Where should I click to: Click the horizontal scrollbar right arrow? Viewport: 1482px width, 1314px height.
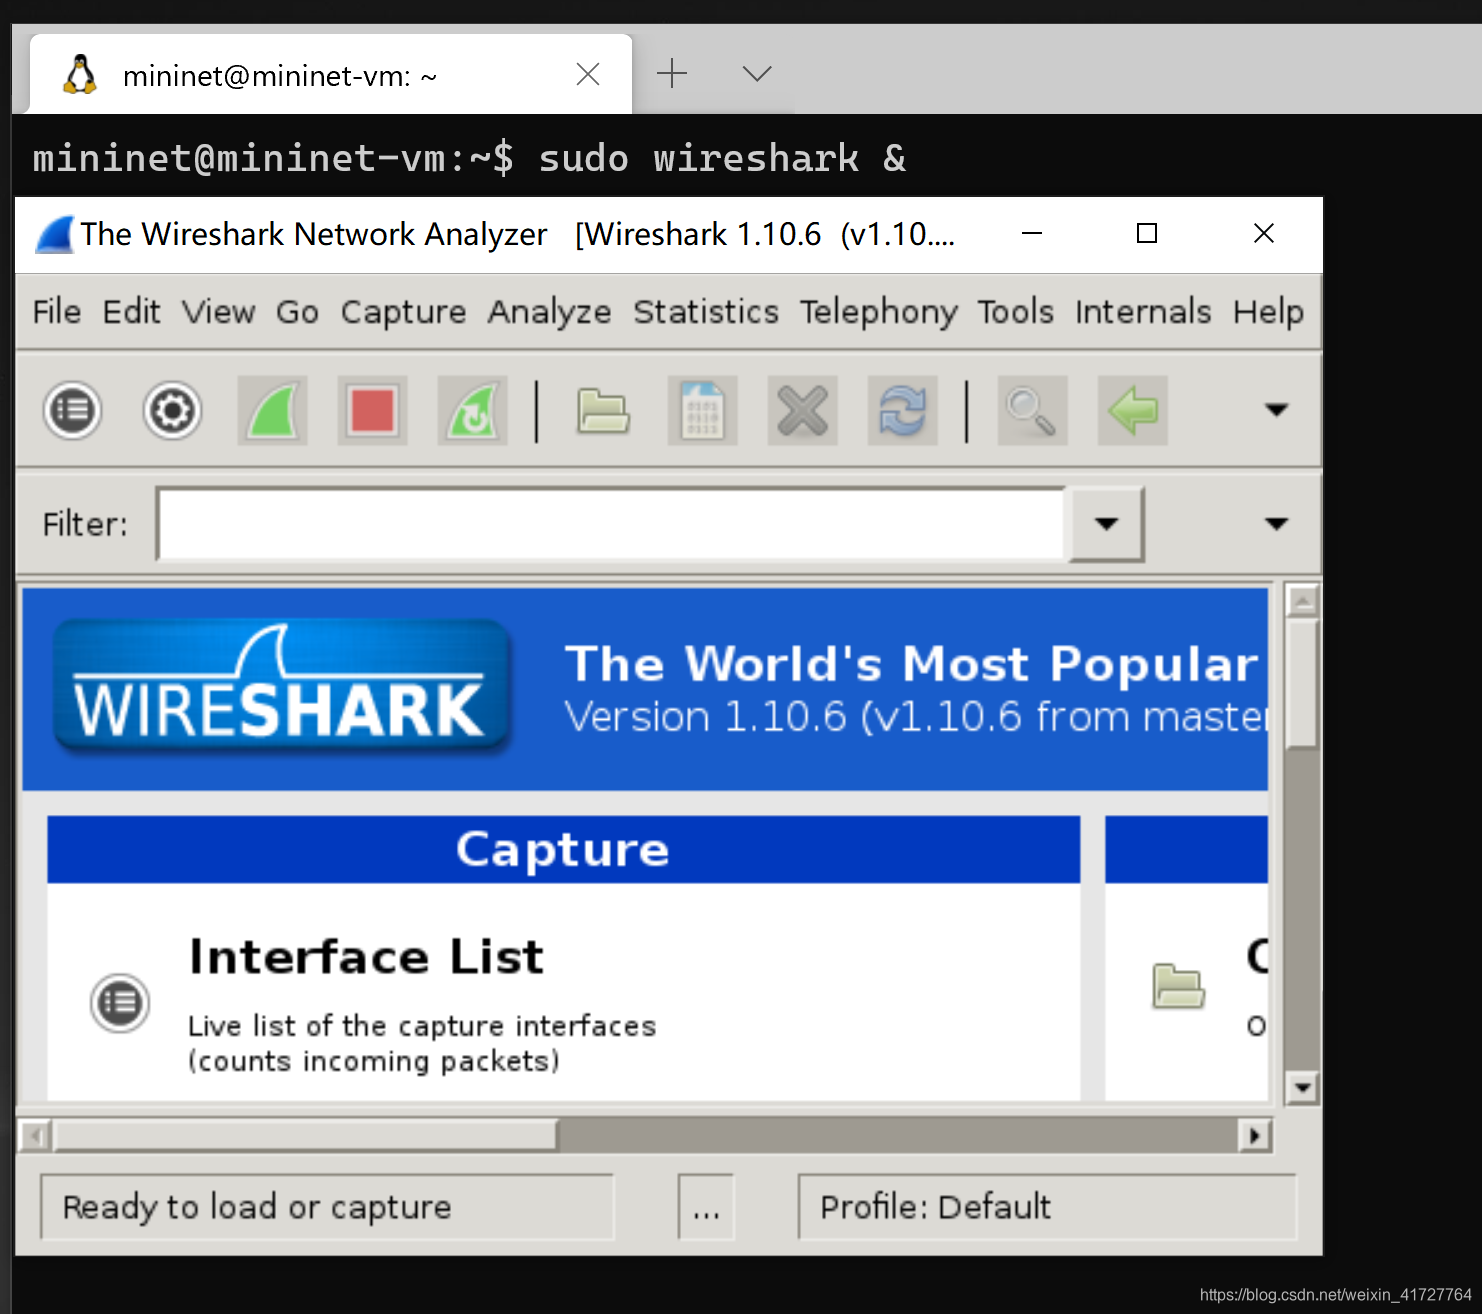pyautogui.click(x=1254, y=1135)
